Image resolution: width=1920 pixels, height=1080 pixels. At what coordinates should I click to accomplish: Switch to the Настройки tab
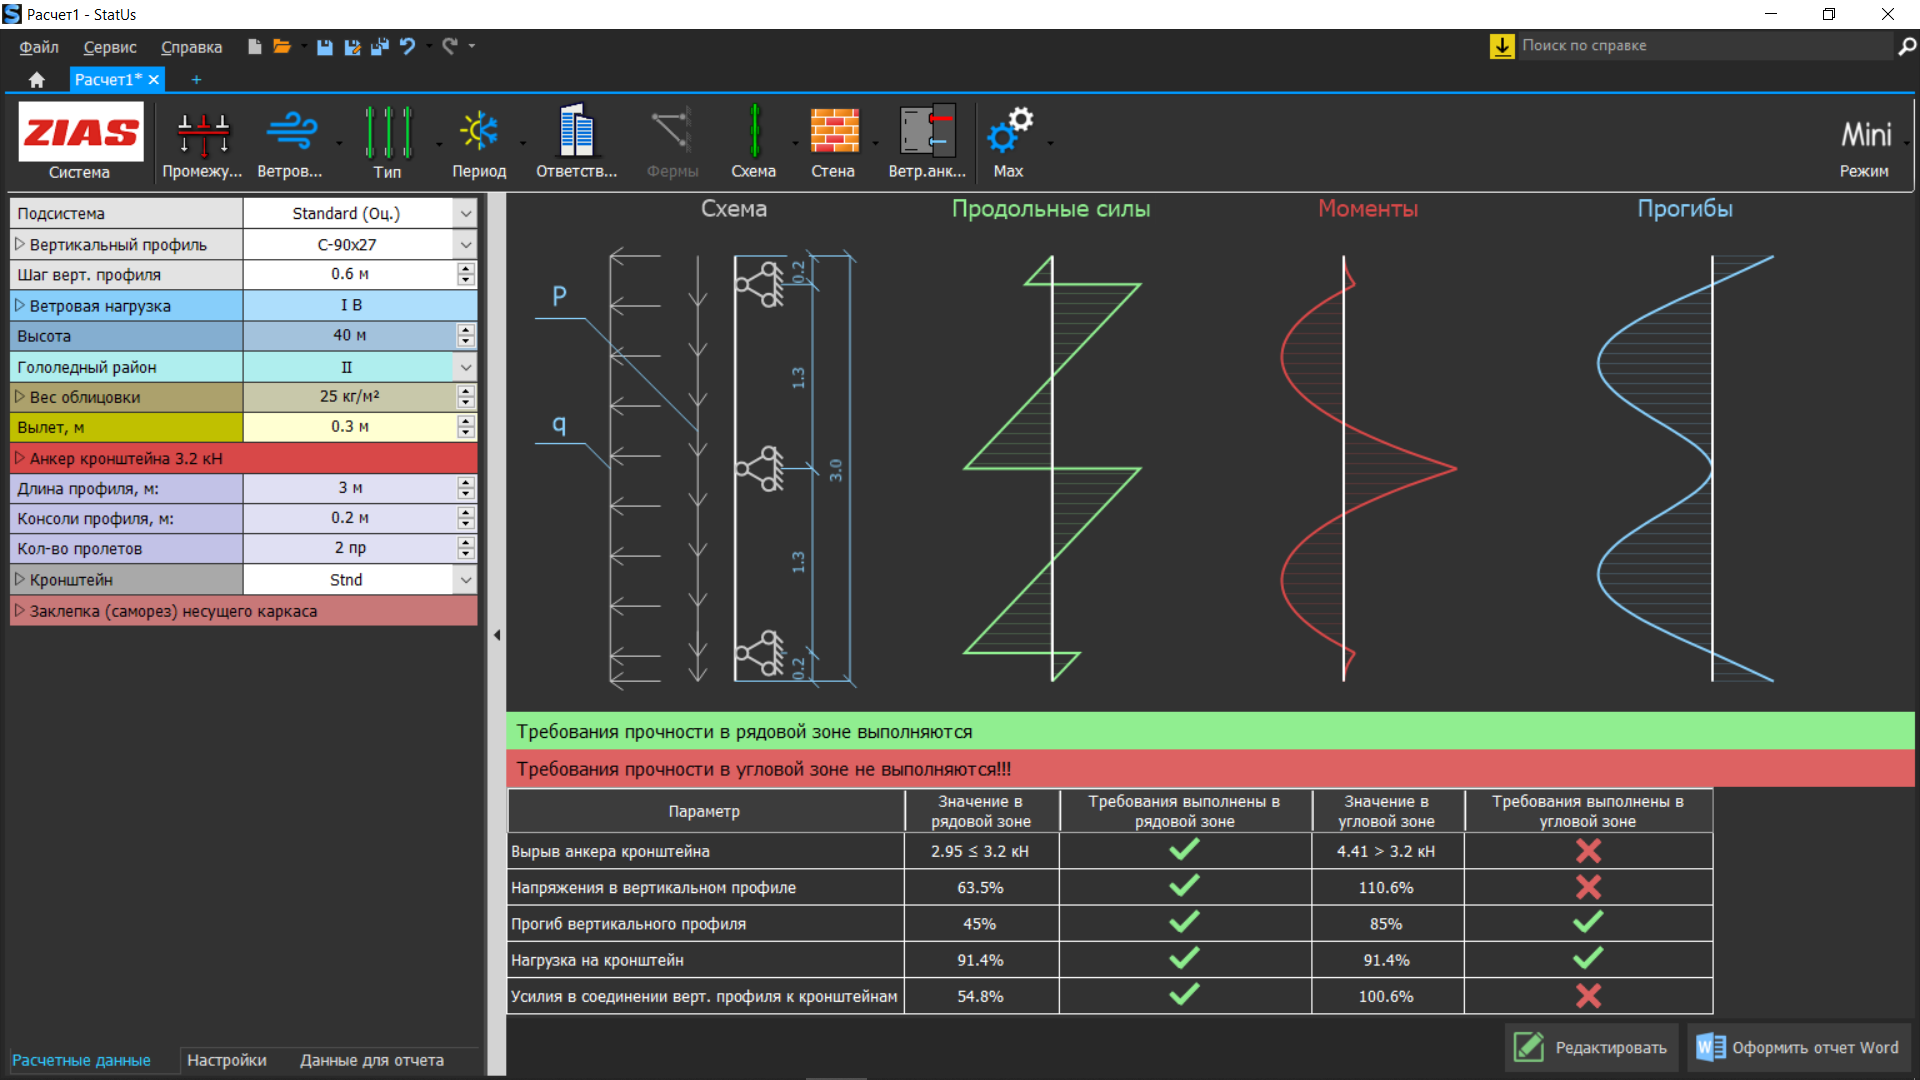pyautogui.click(x=226, y=1060)
